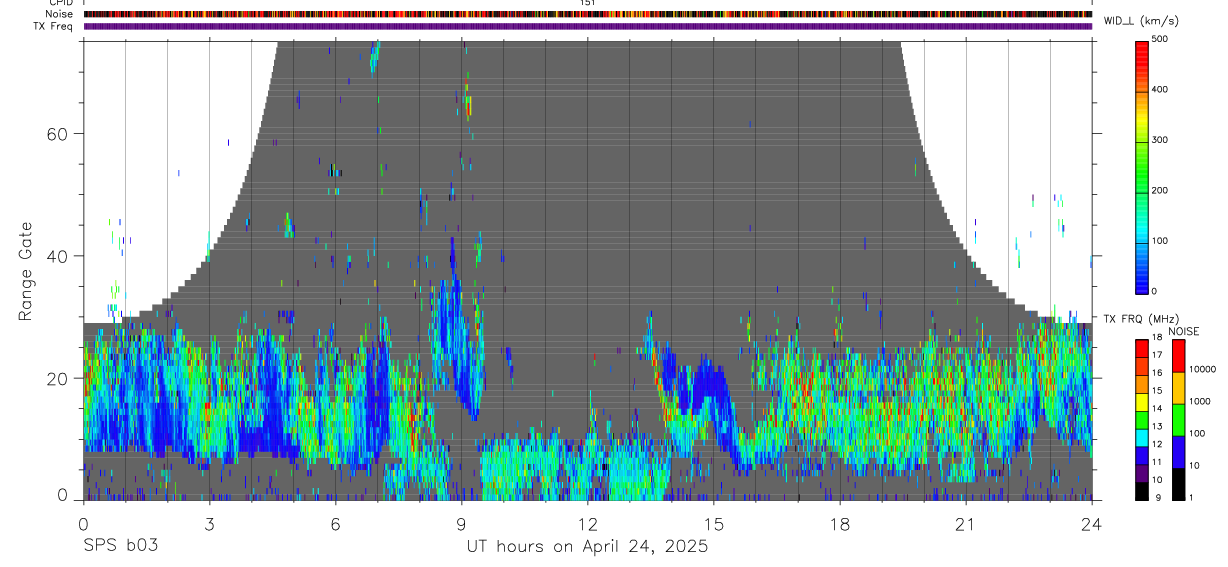Click the '14' tick on the TX FRQ legend
Image resolution: width=1228 pixels, height=567 pixels.
tap(1159, 409)
